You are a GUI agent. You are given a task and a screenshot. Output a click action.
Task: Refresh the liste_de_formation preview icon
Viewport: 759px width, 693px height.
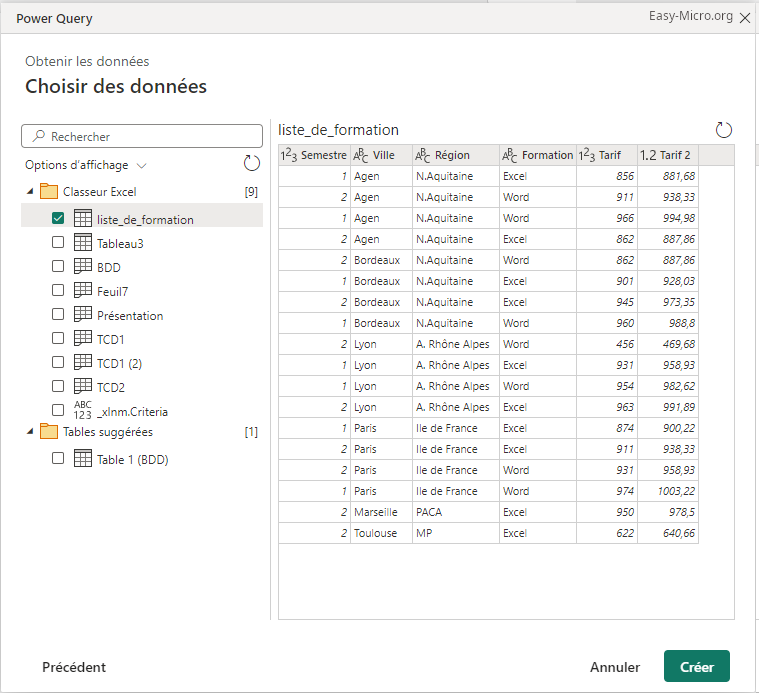[724, 130]
